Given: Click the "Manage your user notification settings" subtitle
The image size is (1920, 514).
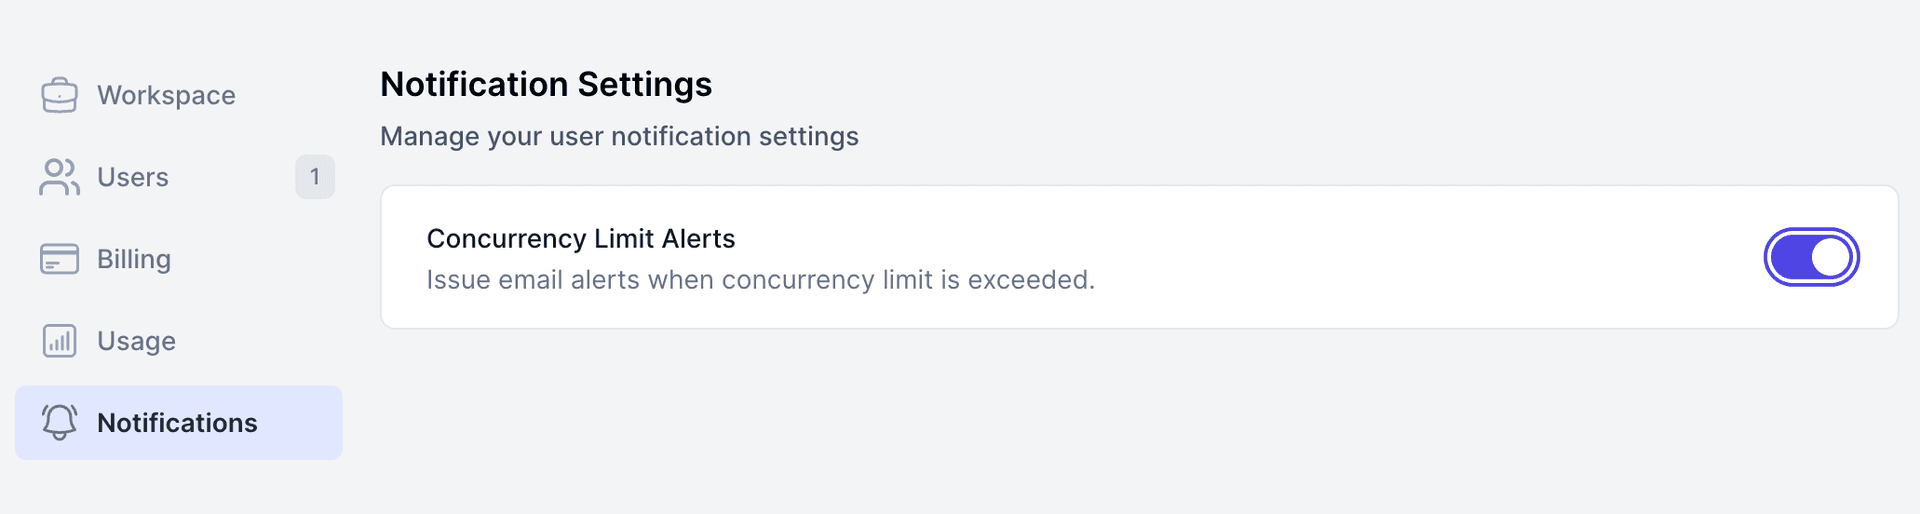Looking at the screenshot, I should (x=619, y=136).
